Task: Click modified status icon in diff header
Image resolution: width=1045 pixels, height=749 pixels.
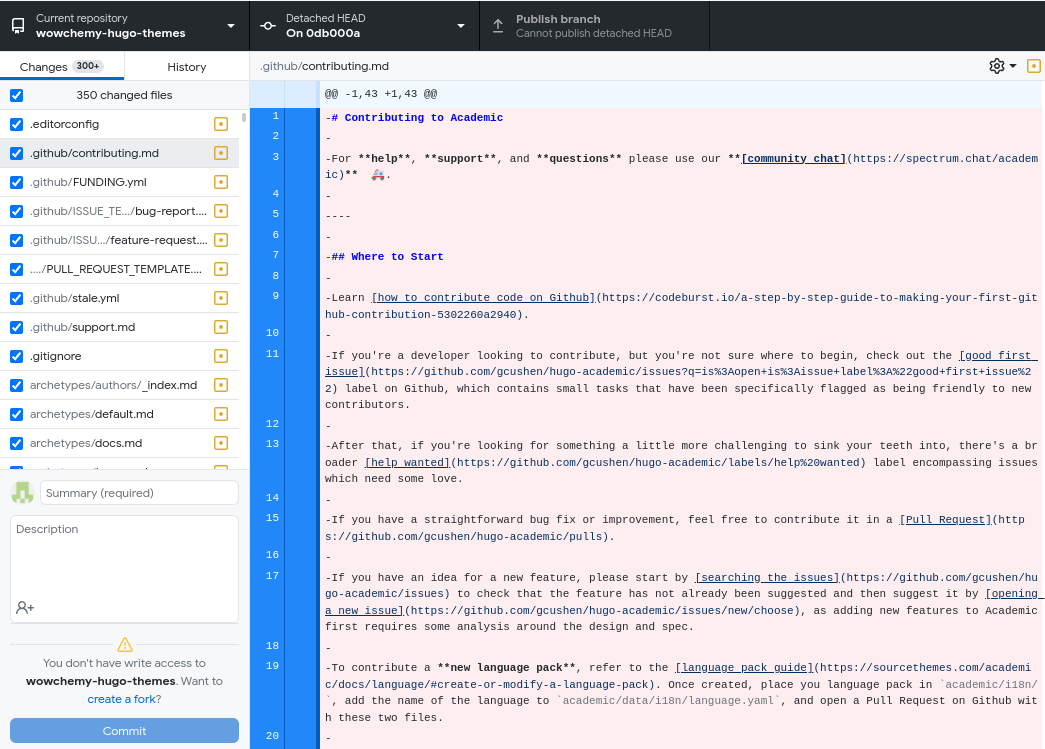Action: 1034,66
